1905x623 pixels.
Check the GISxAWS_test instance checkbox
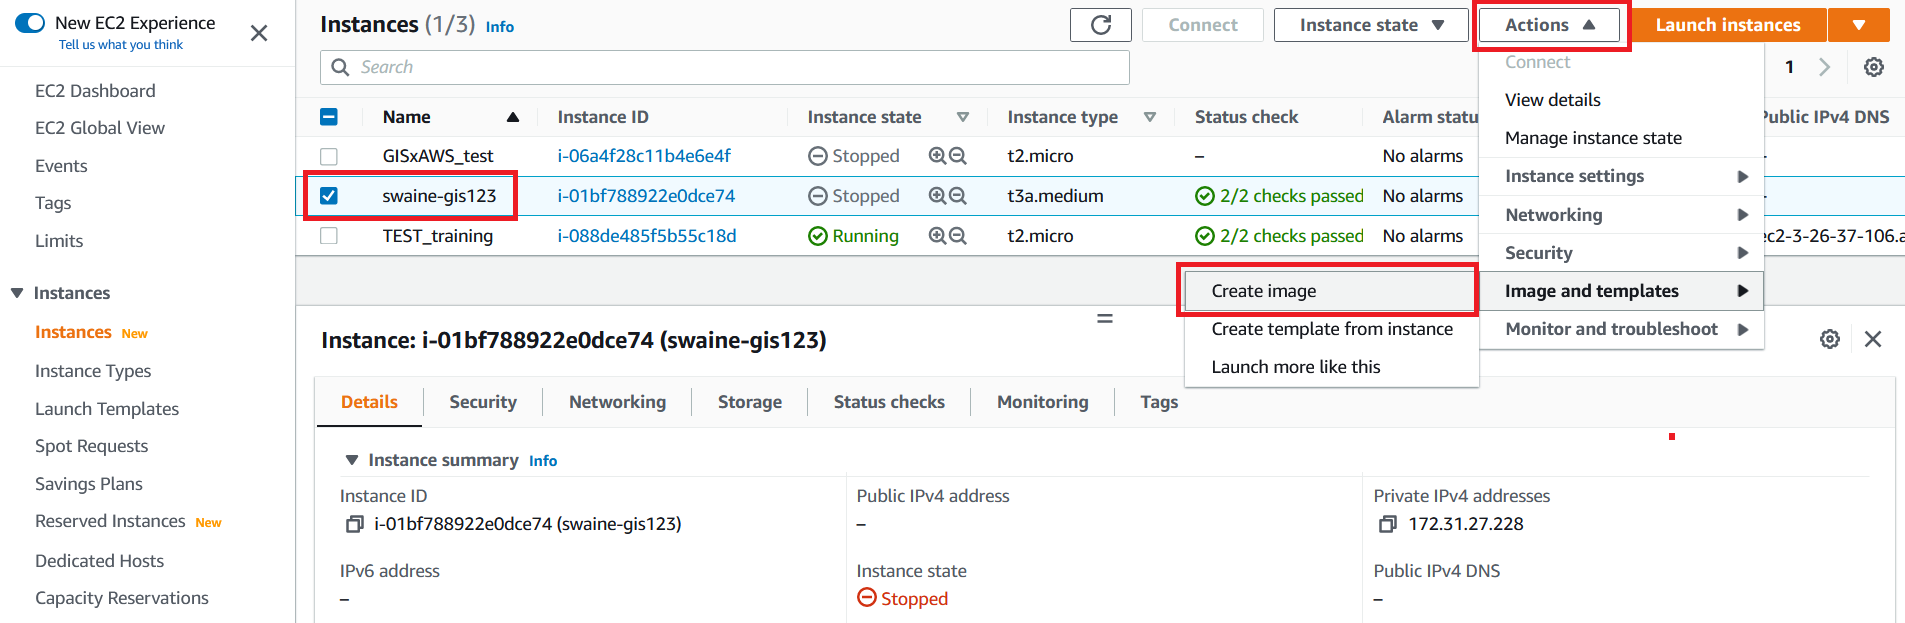[329, 156]
